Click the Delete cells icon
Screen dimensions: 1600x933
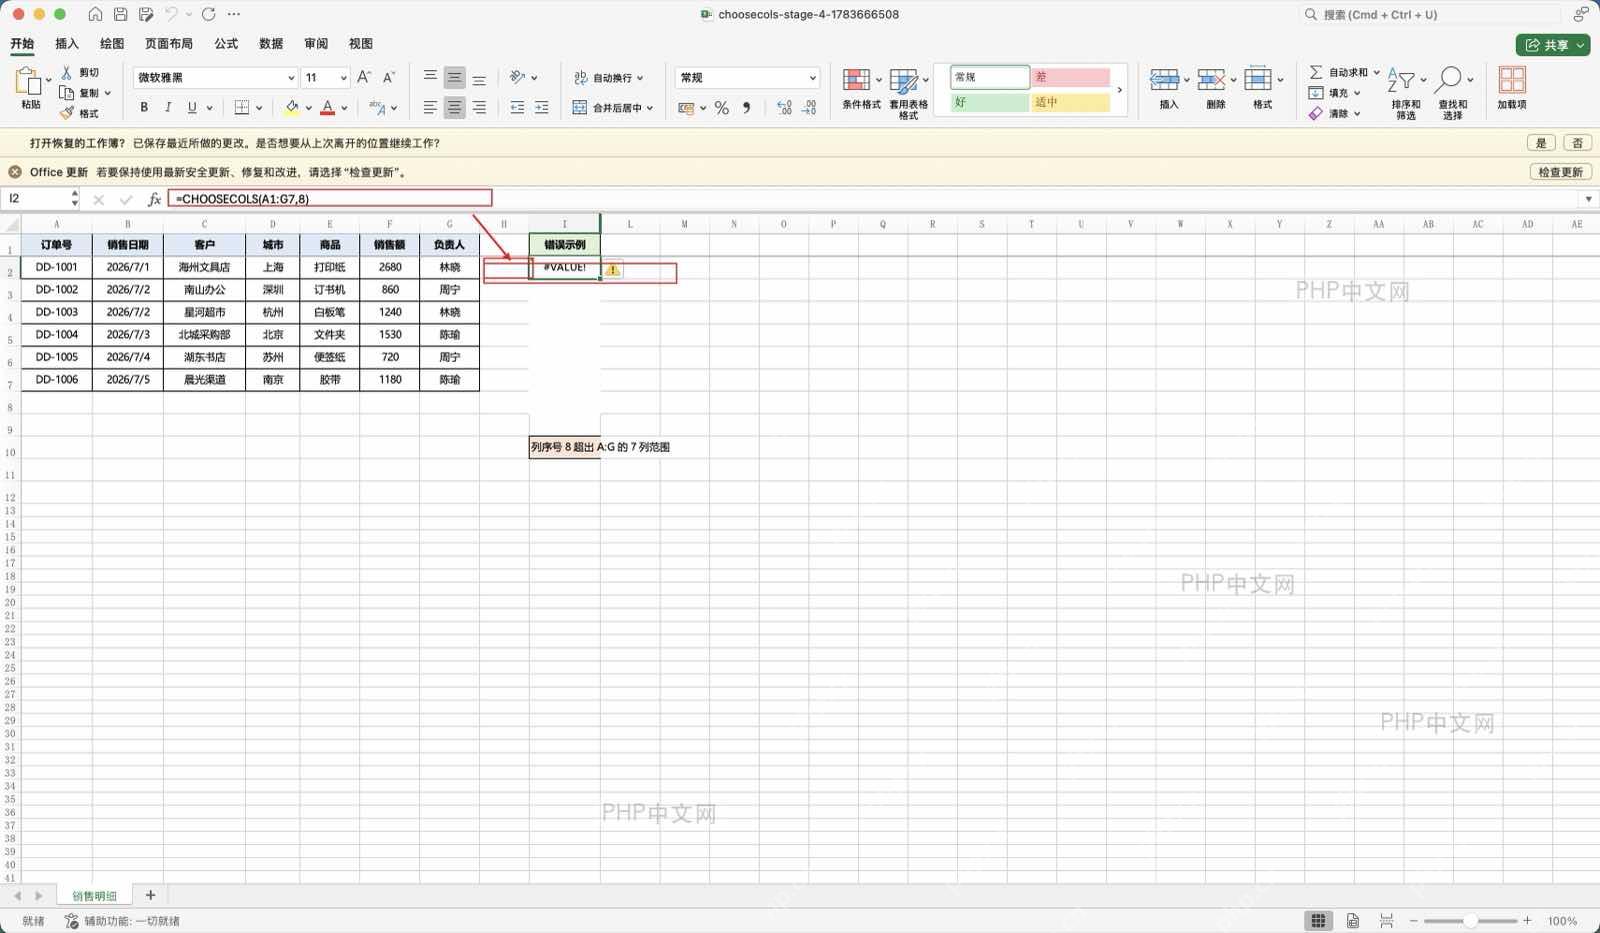pyautogui.click(x=1211, y=80)
